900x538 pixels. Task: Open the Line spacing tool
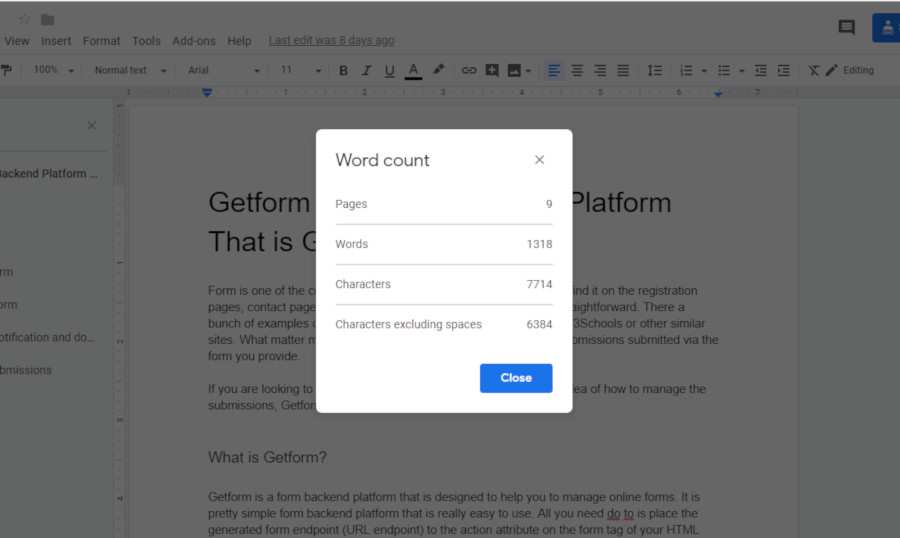[x=654, y=71]
